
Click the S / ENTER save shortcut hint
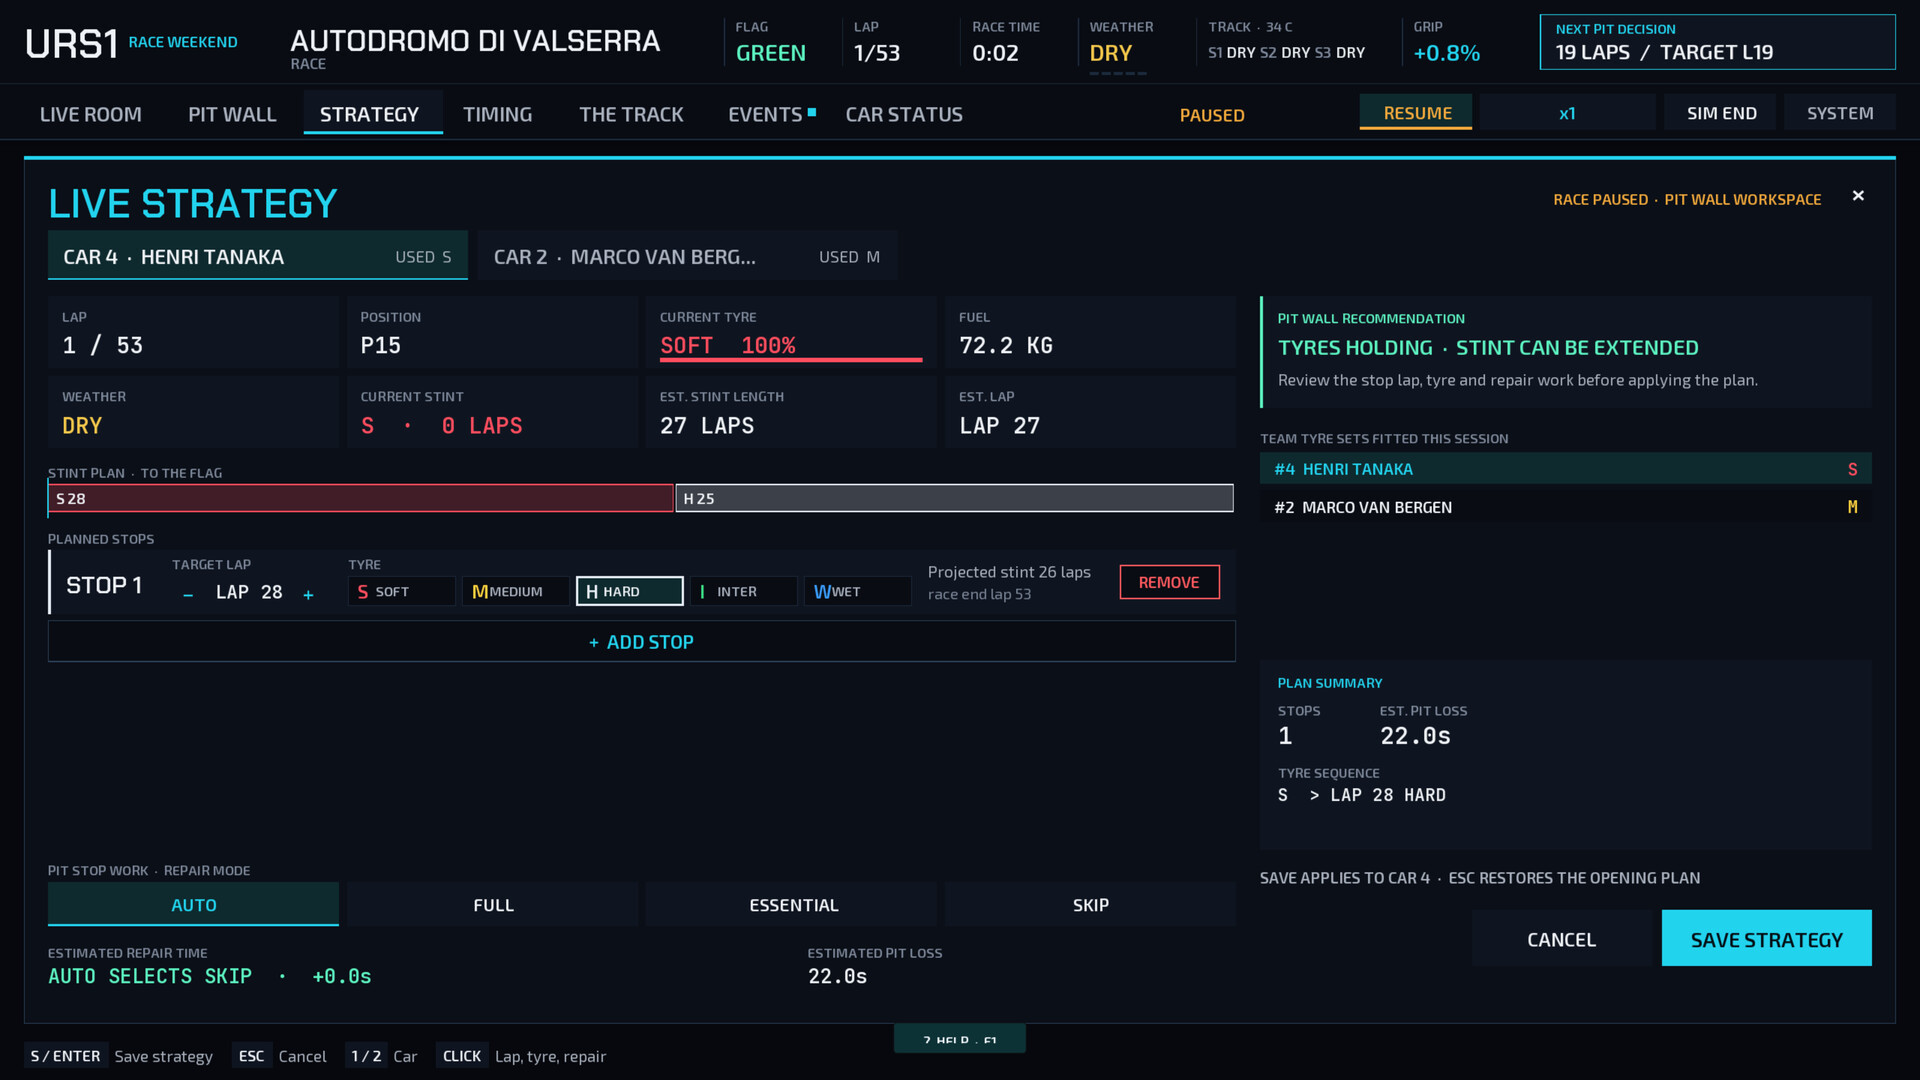pyautogui.click(x=119, y=1056)
